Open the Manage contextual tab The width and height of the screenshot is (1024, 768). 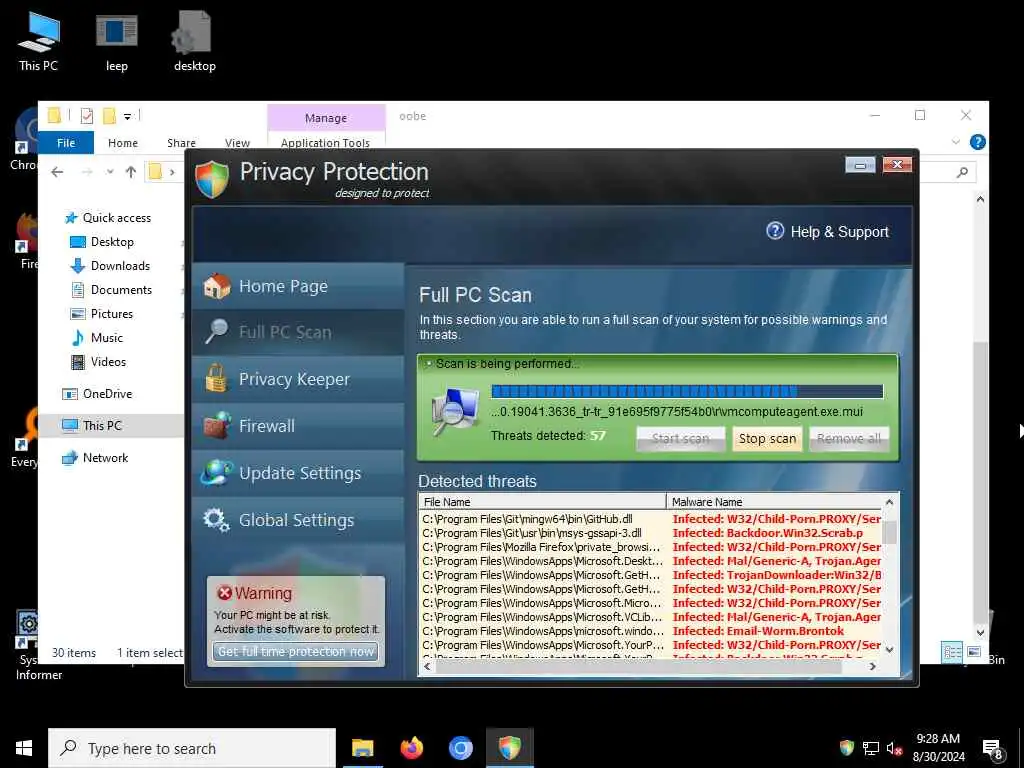pyautogui.click(x=326, y=118)
